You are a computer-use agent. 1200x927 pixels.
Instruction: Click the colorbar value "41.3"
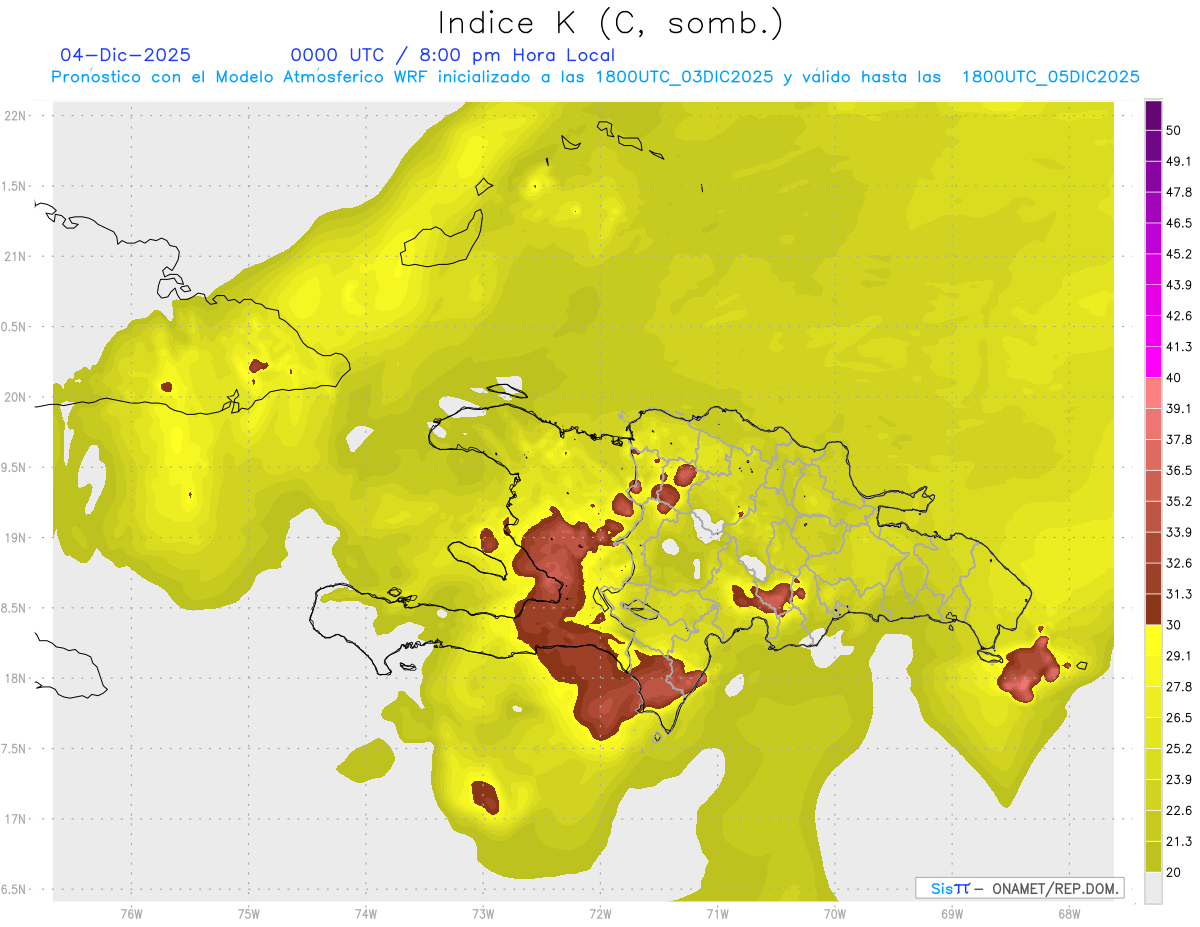pyautogui.click(x=1178, y=347)
